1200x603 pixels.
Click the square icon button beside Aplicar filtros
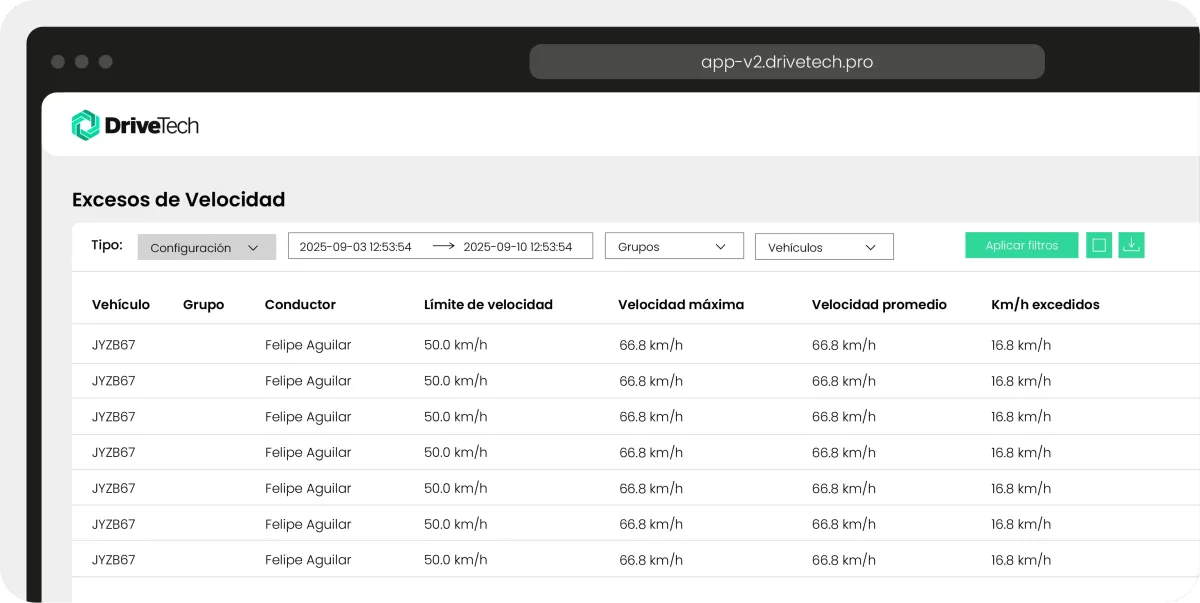1099,245
